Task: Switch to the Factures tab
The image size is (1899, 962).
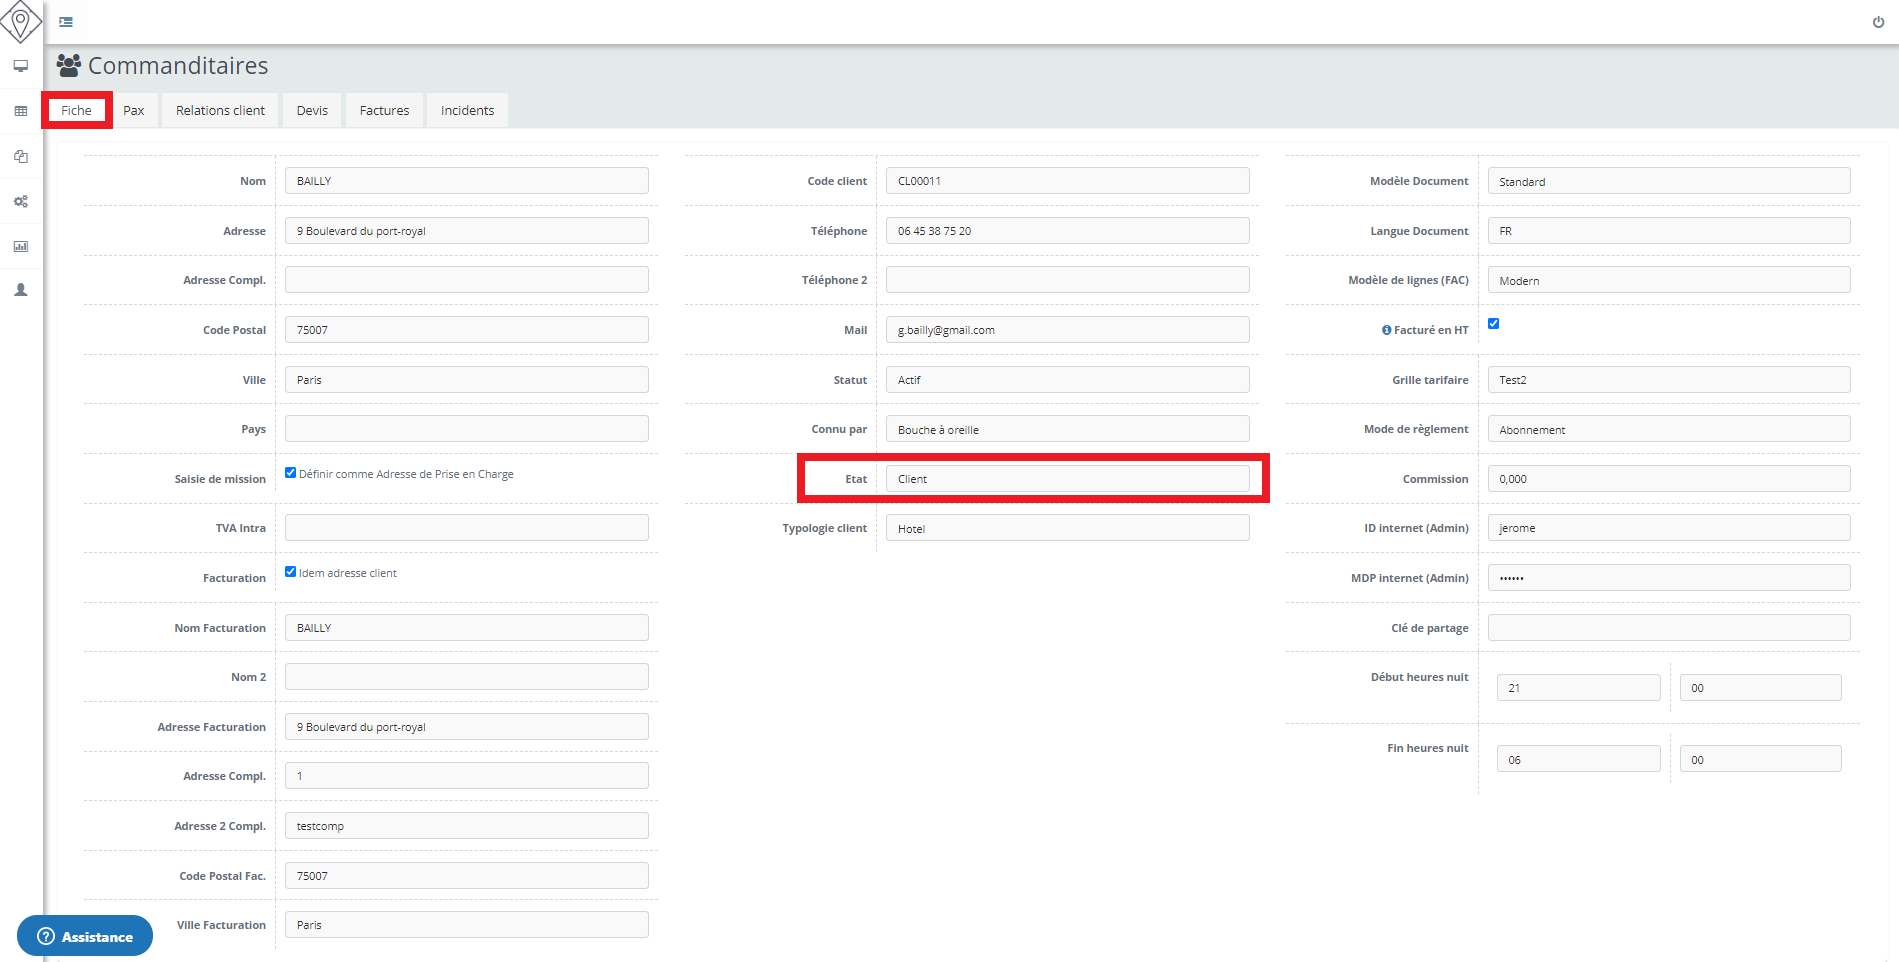Action: pos(384,111)
